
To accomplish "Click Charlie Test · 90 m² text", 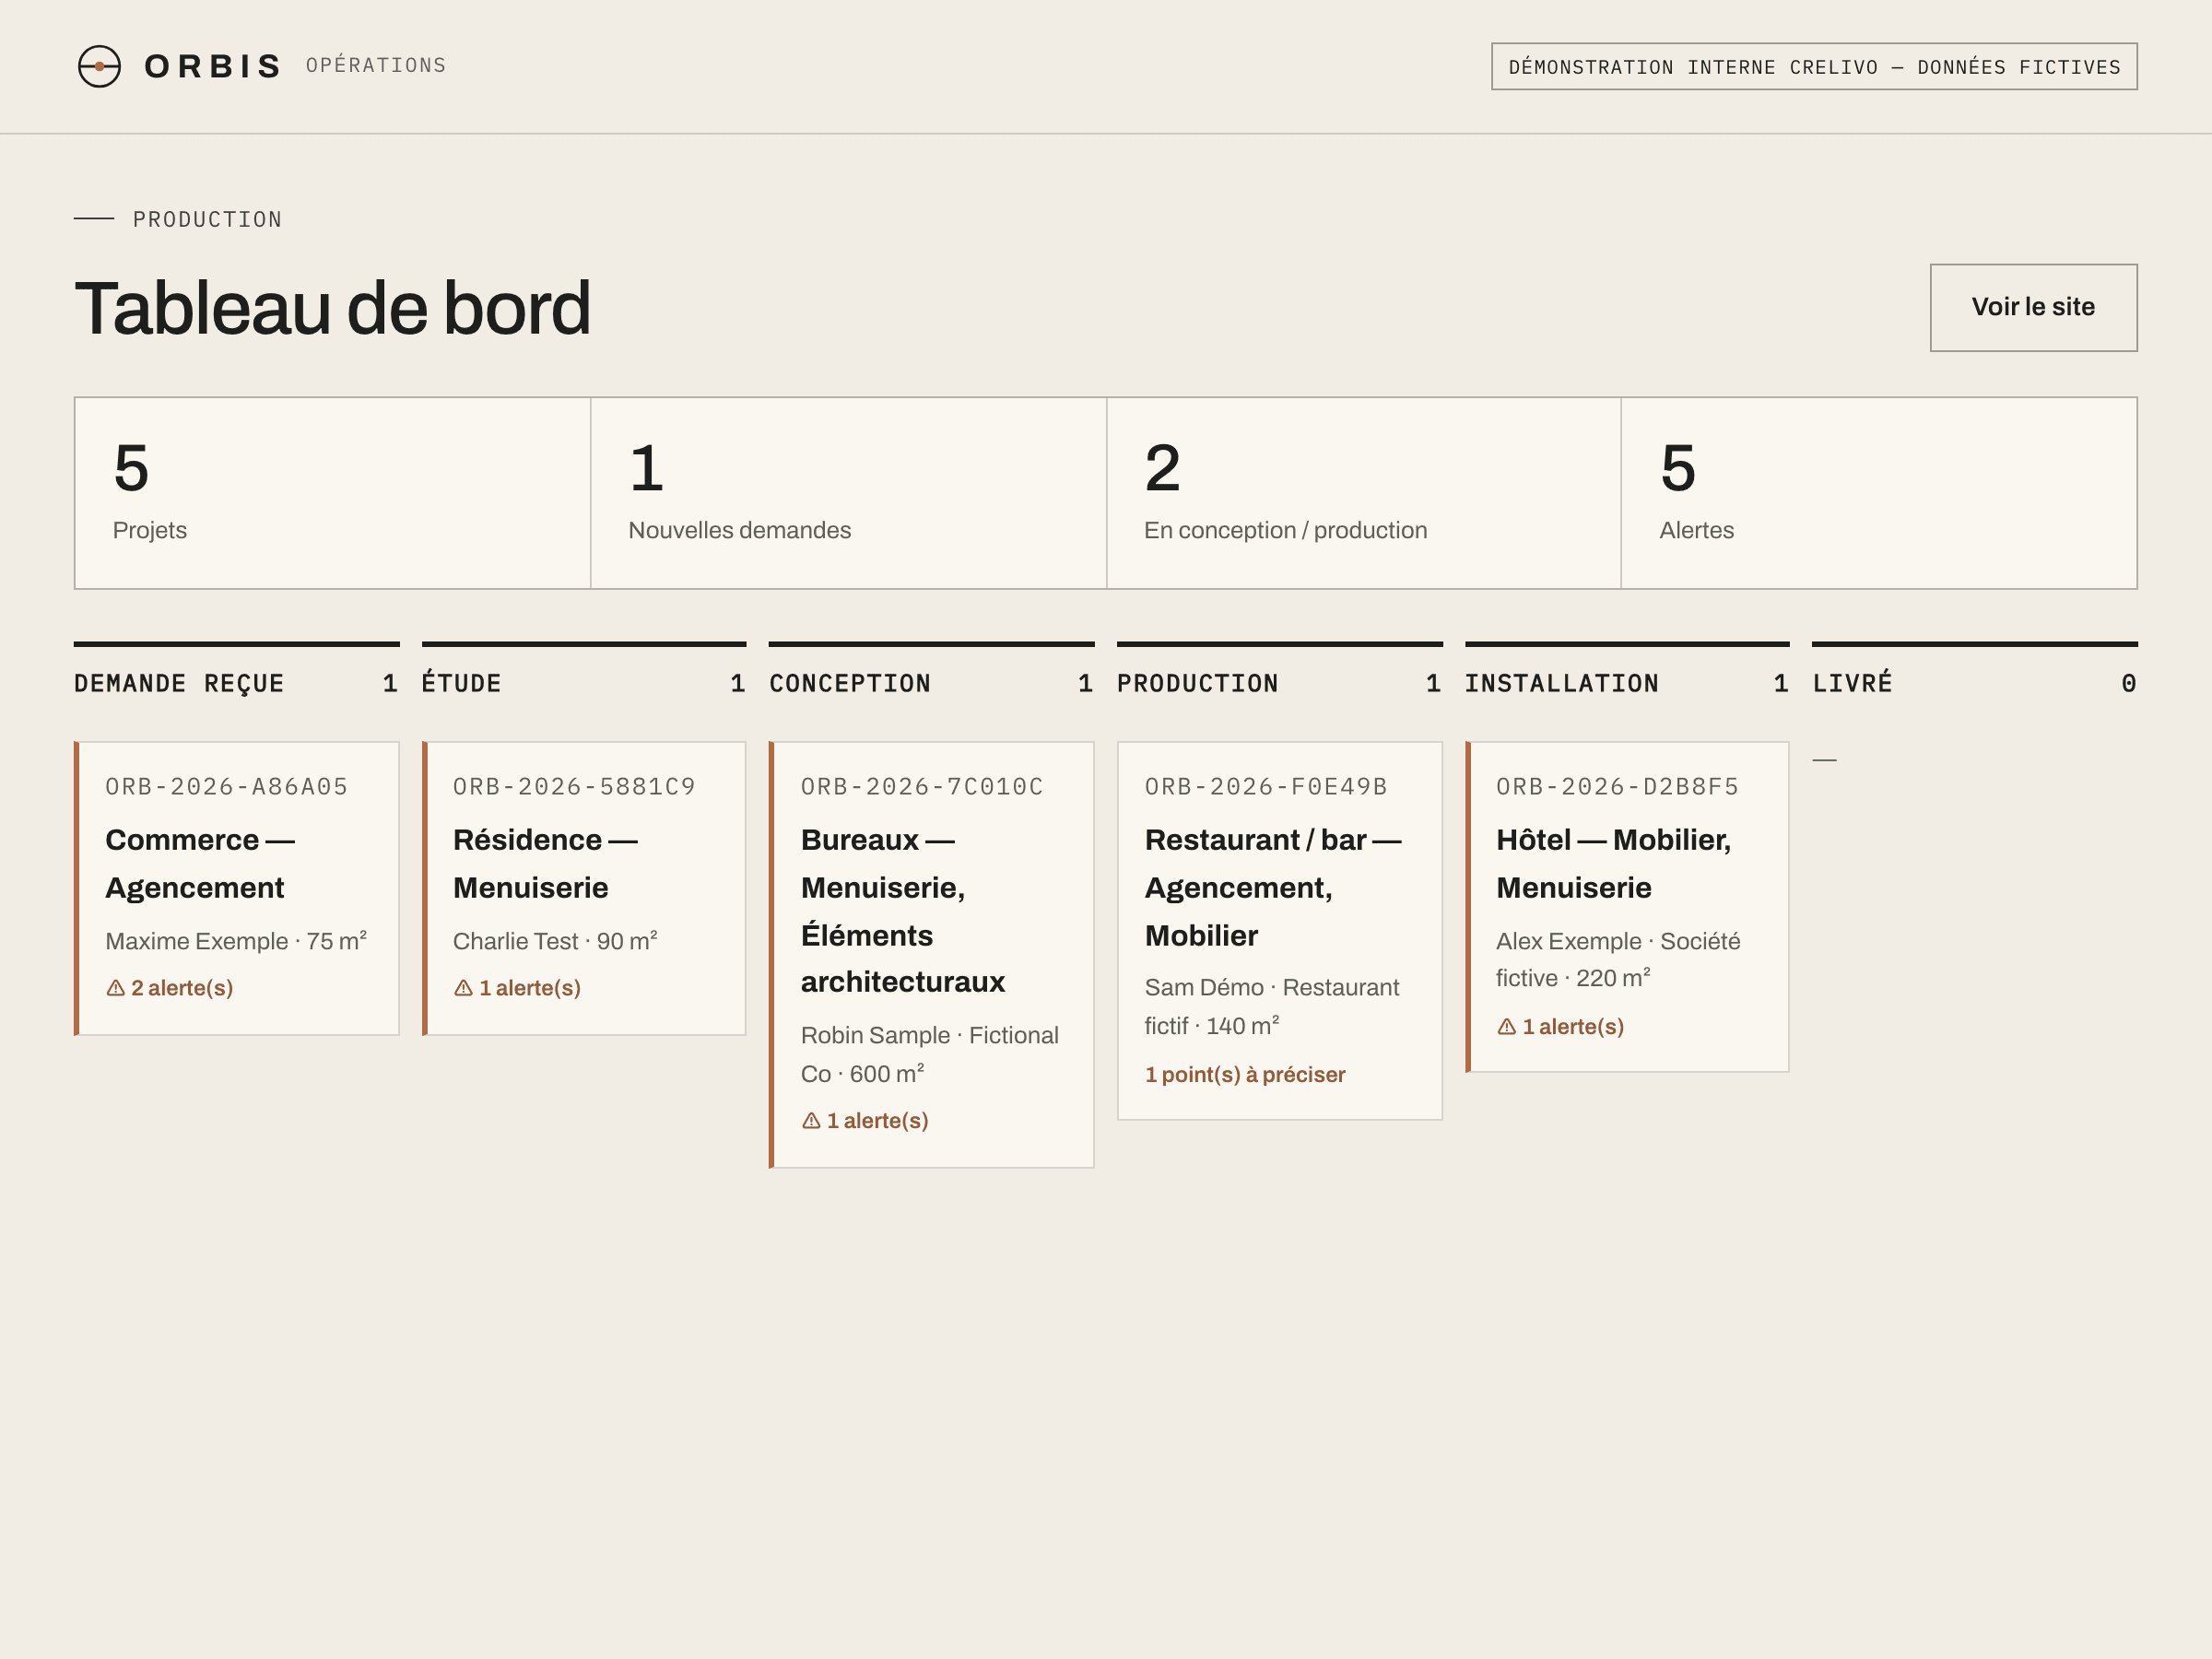I will 555,941.
